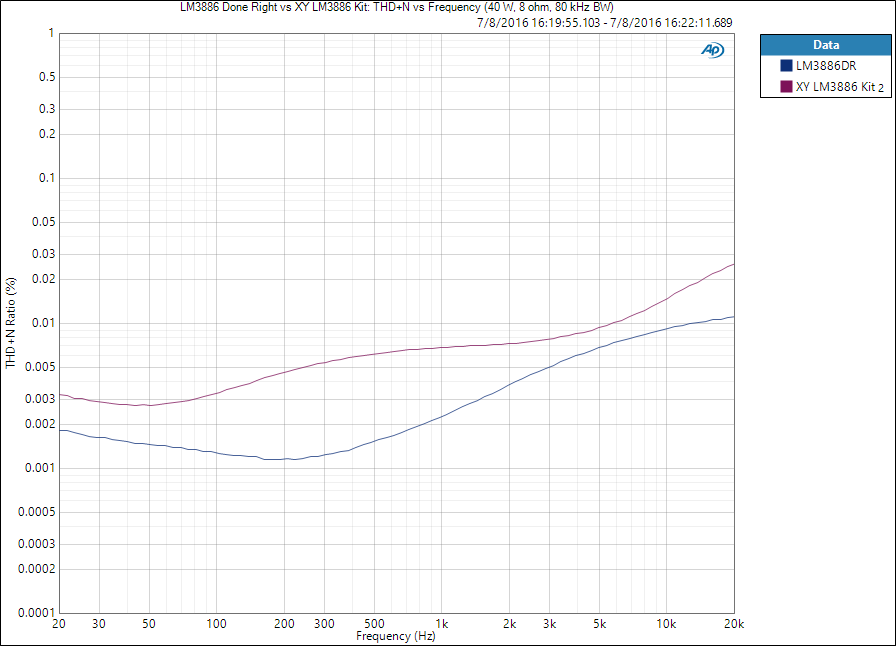Click the 0.005 value on vertical axis
This screenshot has width=896, height=646.
(x=41, y=367)
